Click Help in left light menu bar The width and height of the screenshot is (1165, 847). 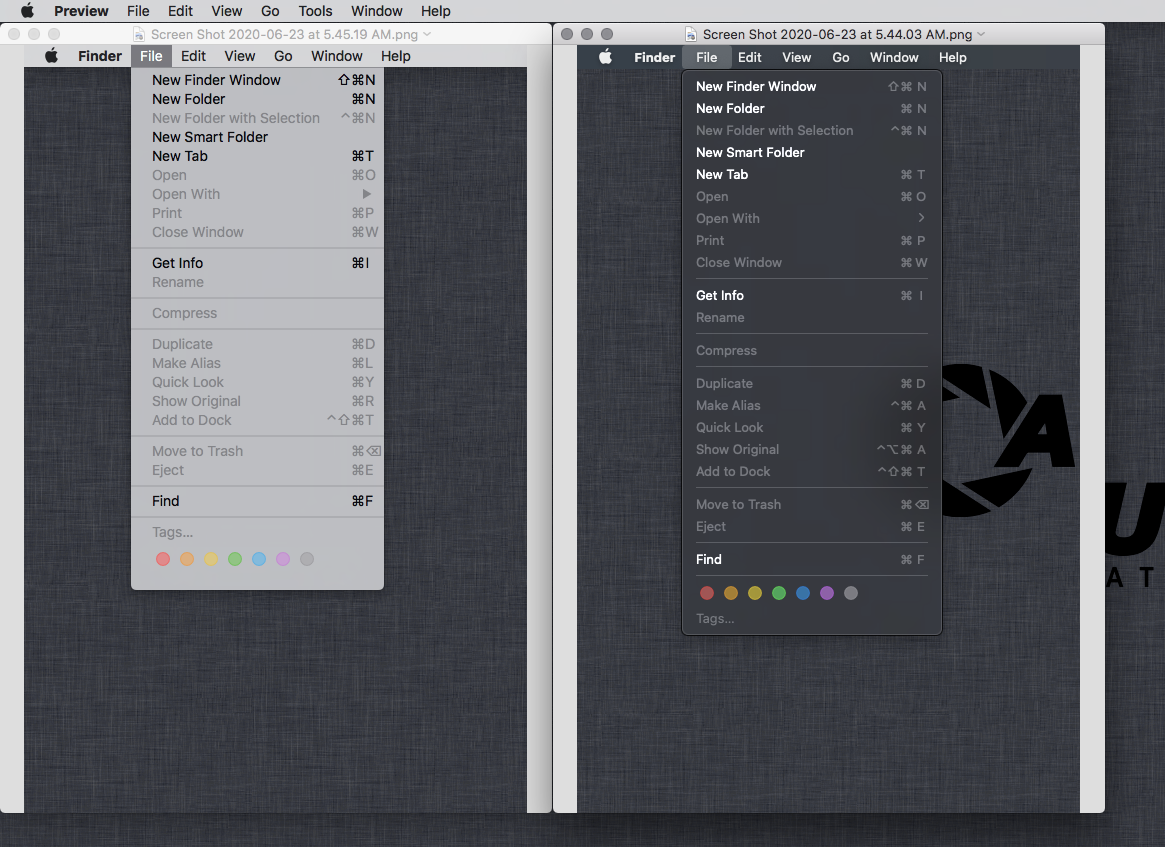pyautogui.click(x=395, y=56)
